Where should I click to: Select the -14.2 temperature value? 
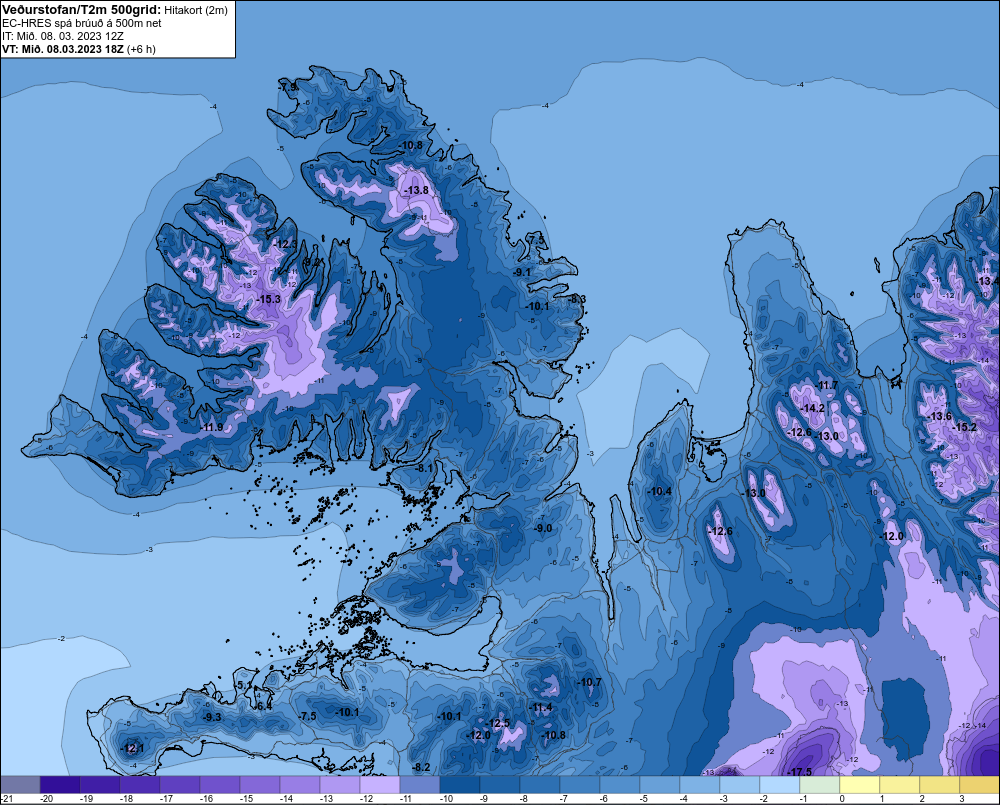pos(812,408)
